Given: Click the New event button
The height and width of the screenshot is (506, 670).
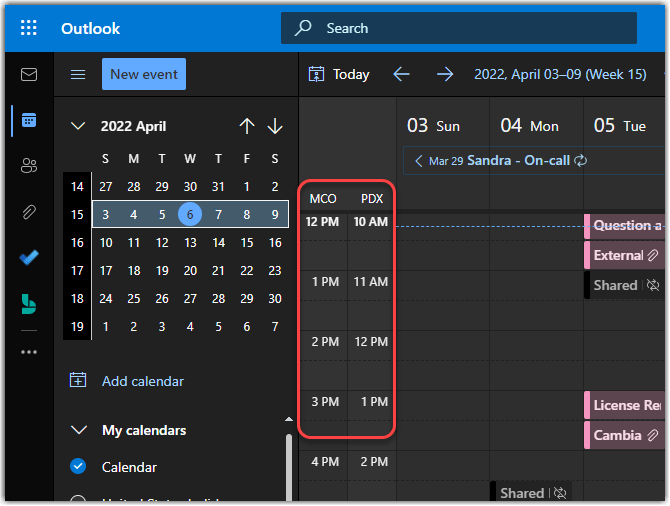Looking at the screenshot, I should point(144,74).
